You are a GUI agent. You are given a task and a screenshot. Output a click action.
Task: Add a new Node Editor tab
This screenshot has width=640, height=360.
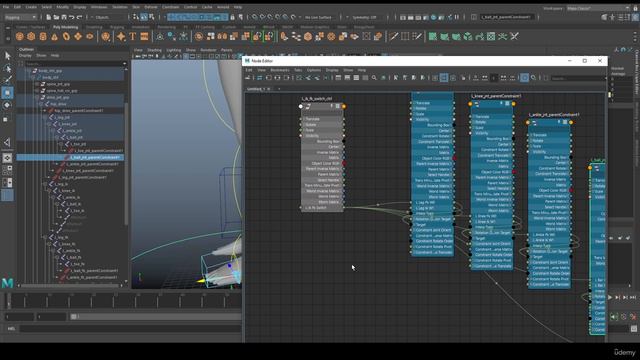[279, 89]
